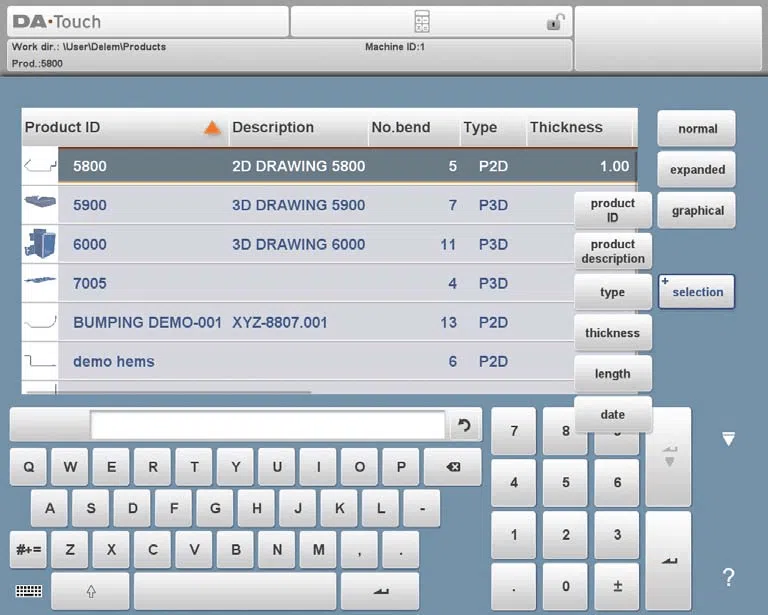Select the 6000 3D product thumbnail
This screenshot has height=615, width=768.
[x=40, y=244]
